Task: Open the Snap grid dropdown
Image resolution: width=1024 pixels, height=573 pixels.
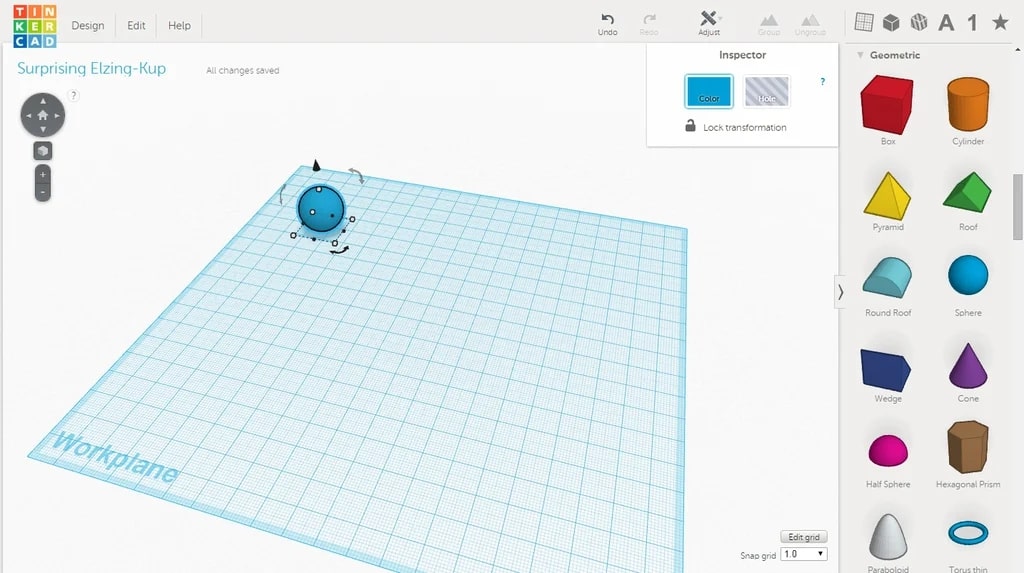Action: point(804,554)
